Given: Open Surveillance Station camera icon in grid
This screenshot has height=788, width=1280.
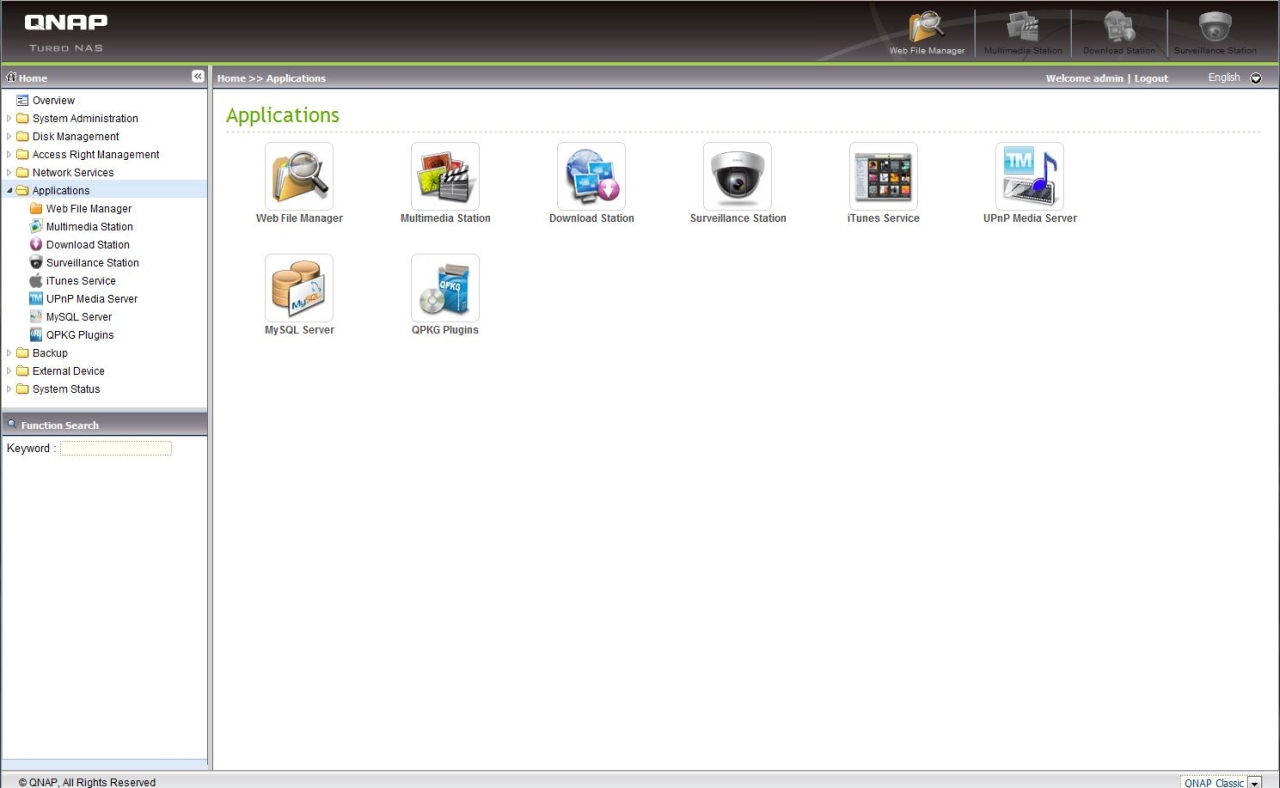Looking at the screenshot, I should (x=737, y=176).
